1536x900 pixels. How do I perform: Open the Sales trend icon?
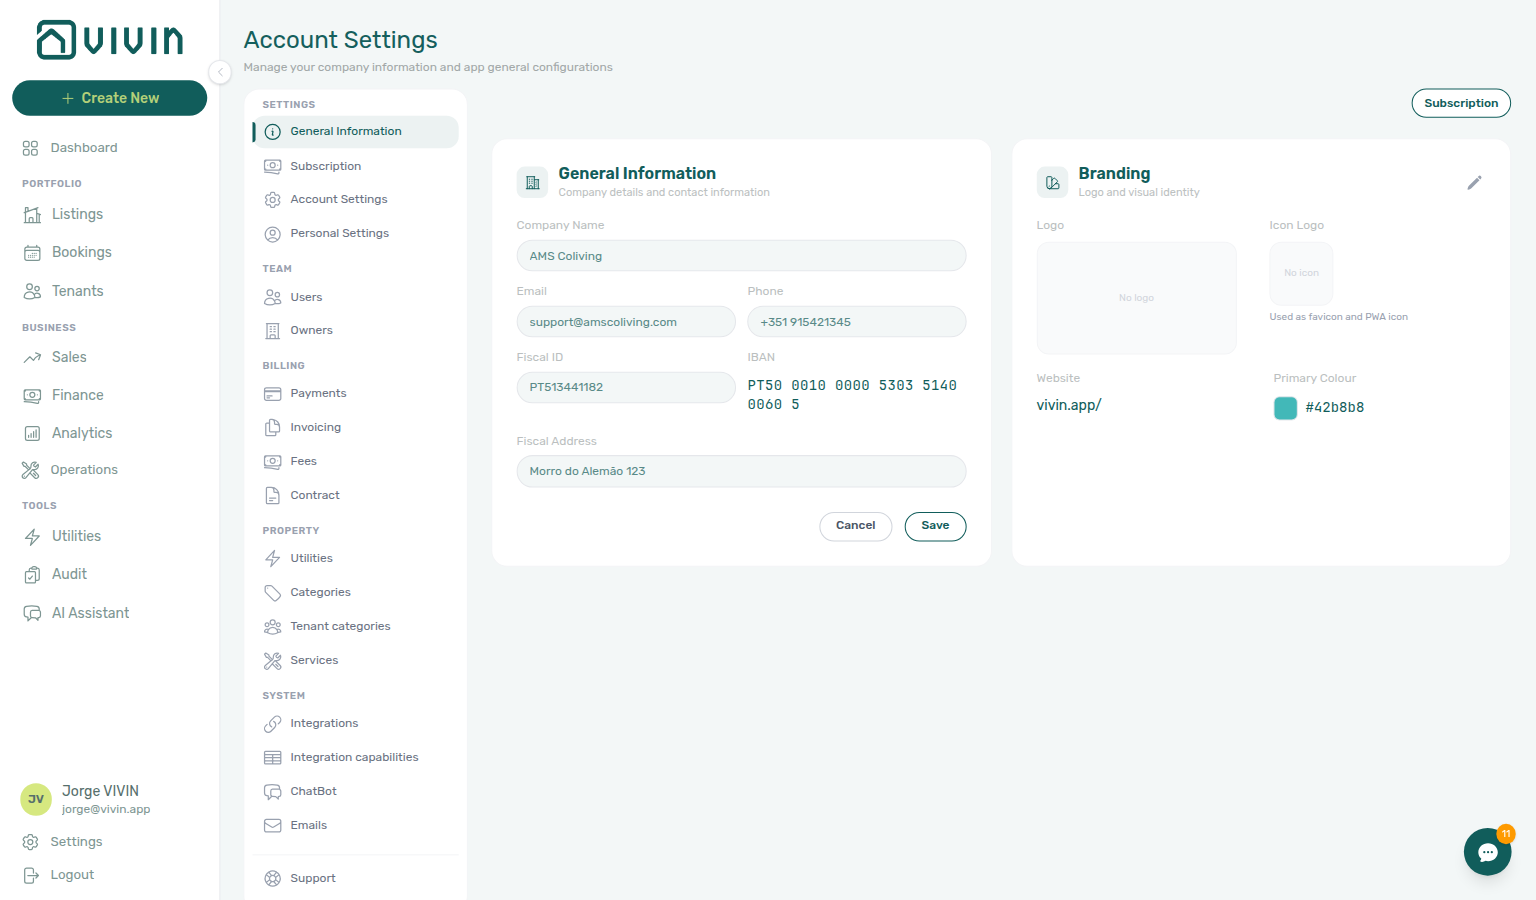point(32,358)
